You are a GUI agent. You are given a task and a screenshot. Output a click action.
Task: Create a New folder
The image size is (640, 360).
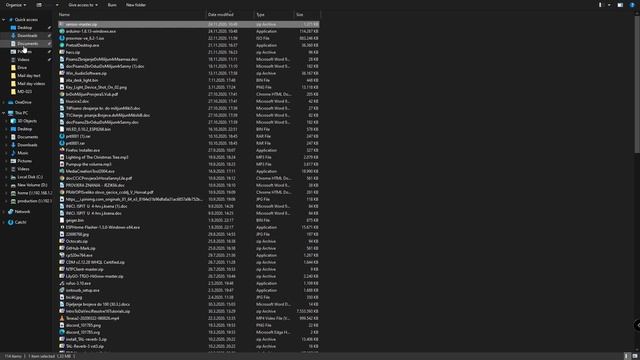[136, 5]
